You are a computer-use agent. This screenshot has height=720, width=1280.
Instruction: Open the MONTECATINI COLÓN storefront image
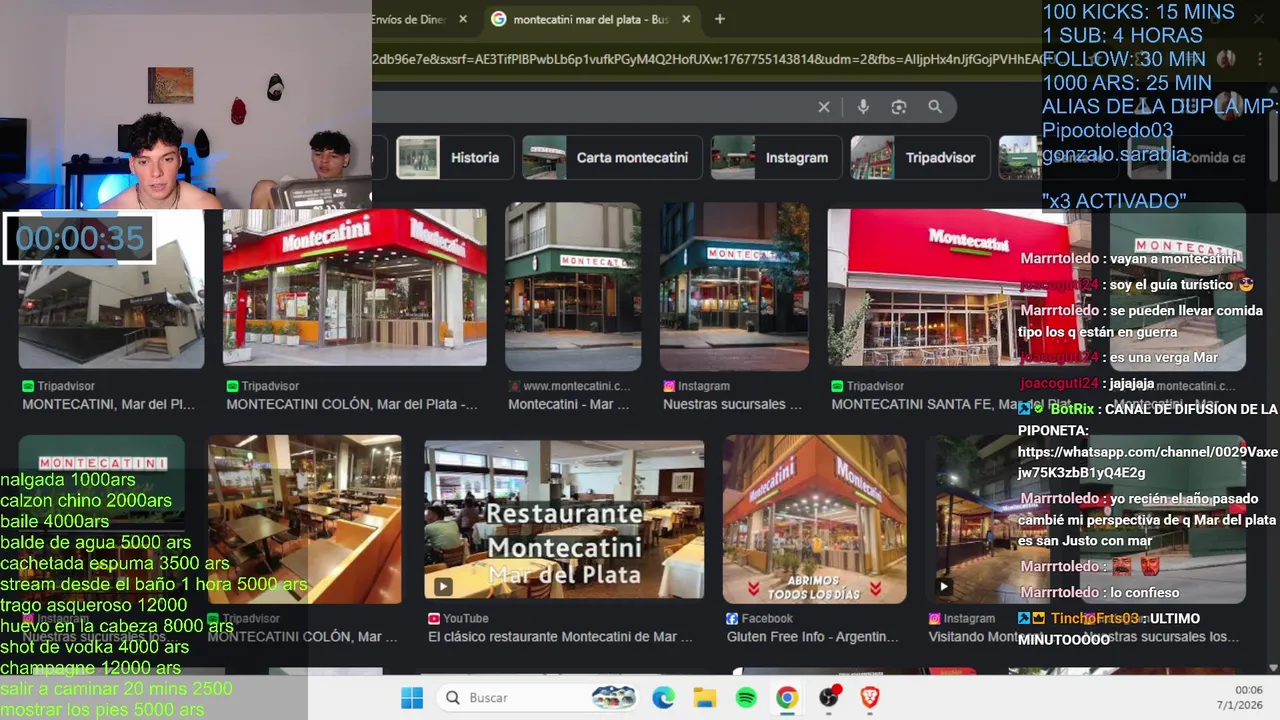click(x=354, y=288)
